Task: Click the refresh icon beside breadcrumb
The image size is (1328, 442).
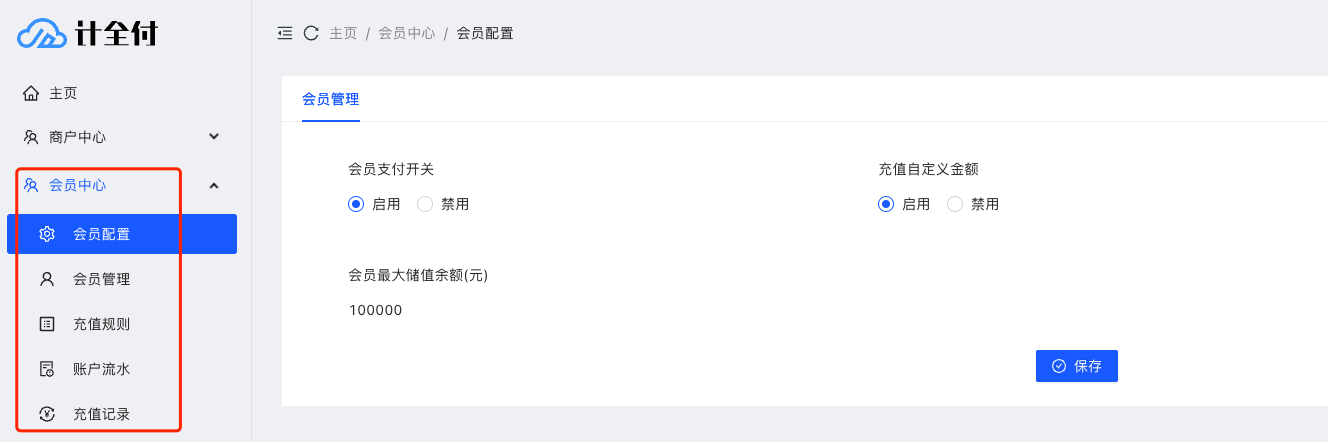Action: click(x=311, y=33)
